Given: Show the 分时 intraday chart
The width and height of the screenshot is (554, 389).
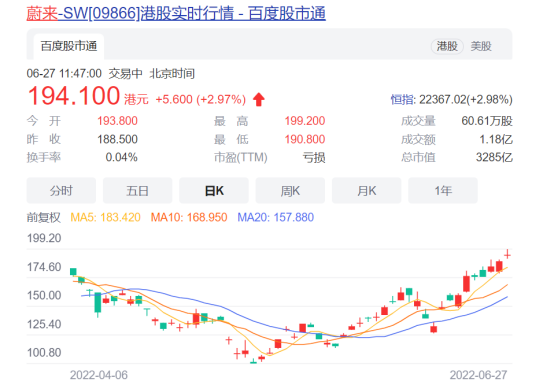Looking at the screenshot, I should point(61,191).
